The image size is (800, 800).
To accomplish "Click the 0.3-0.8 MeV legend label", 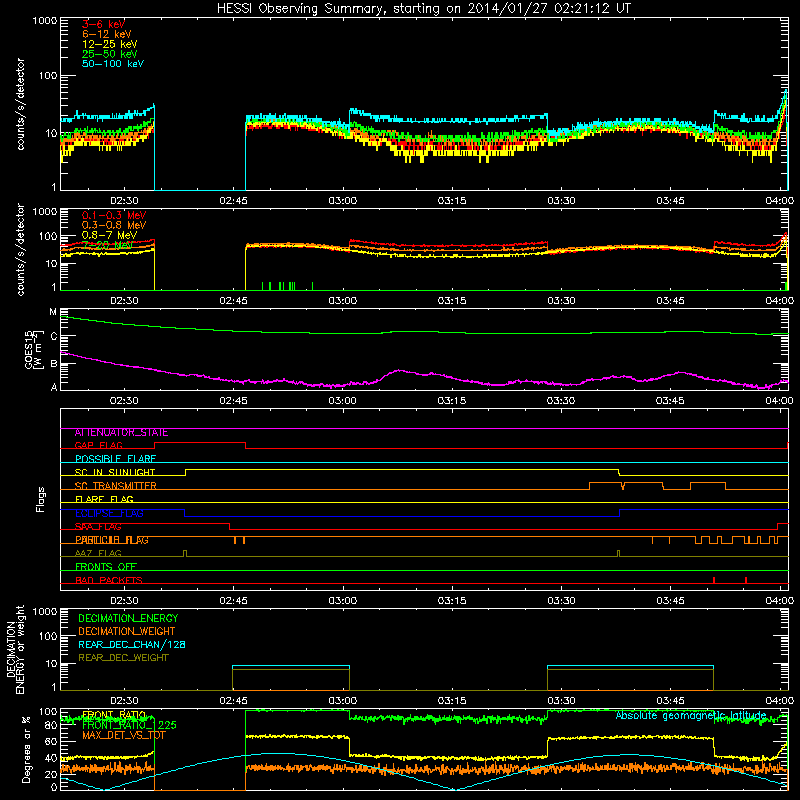I will [x=114, y=225].
